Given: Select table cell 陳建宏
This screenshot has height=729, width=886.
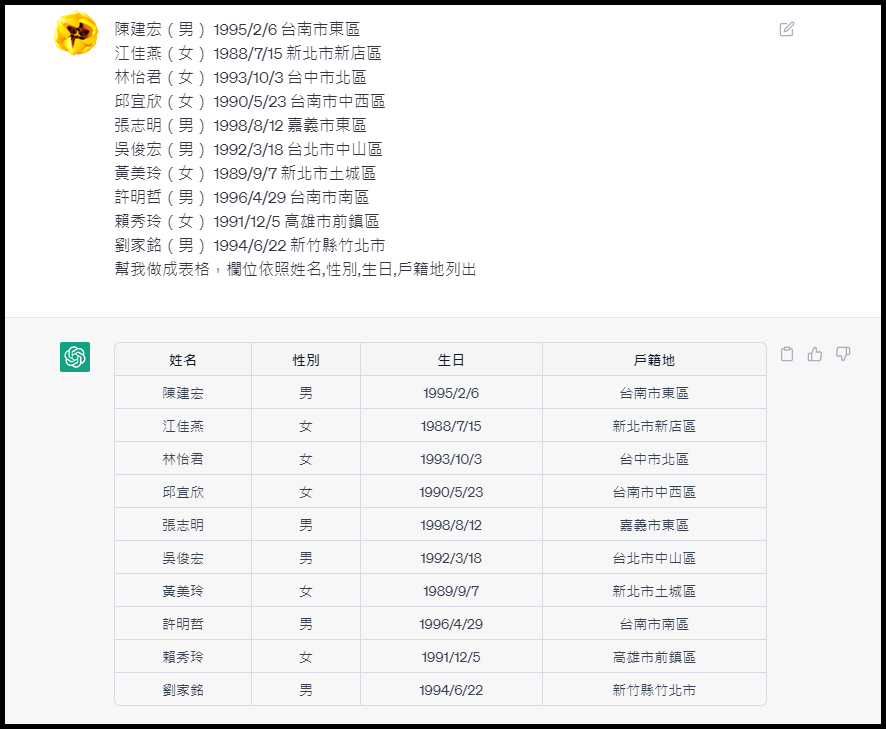Looking at the screenshot, I should click(x=183, y=393).
